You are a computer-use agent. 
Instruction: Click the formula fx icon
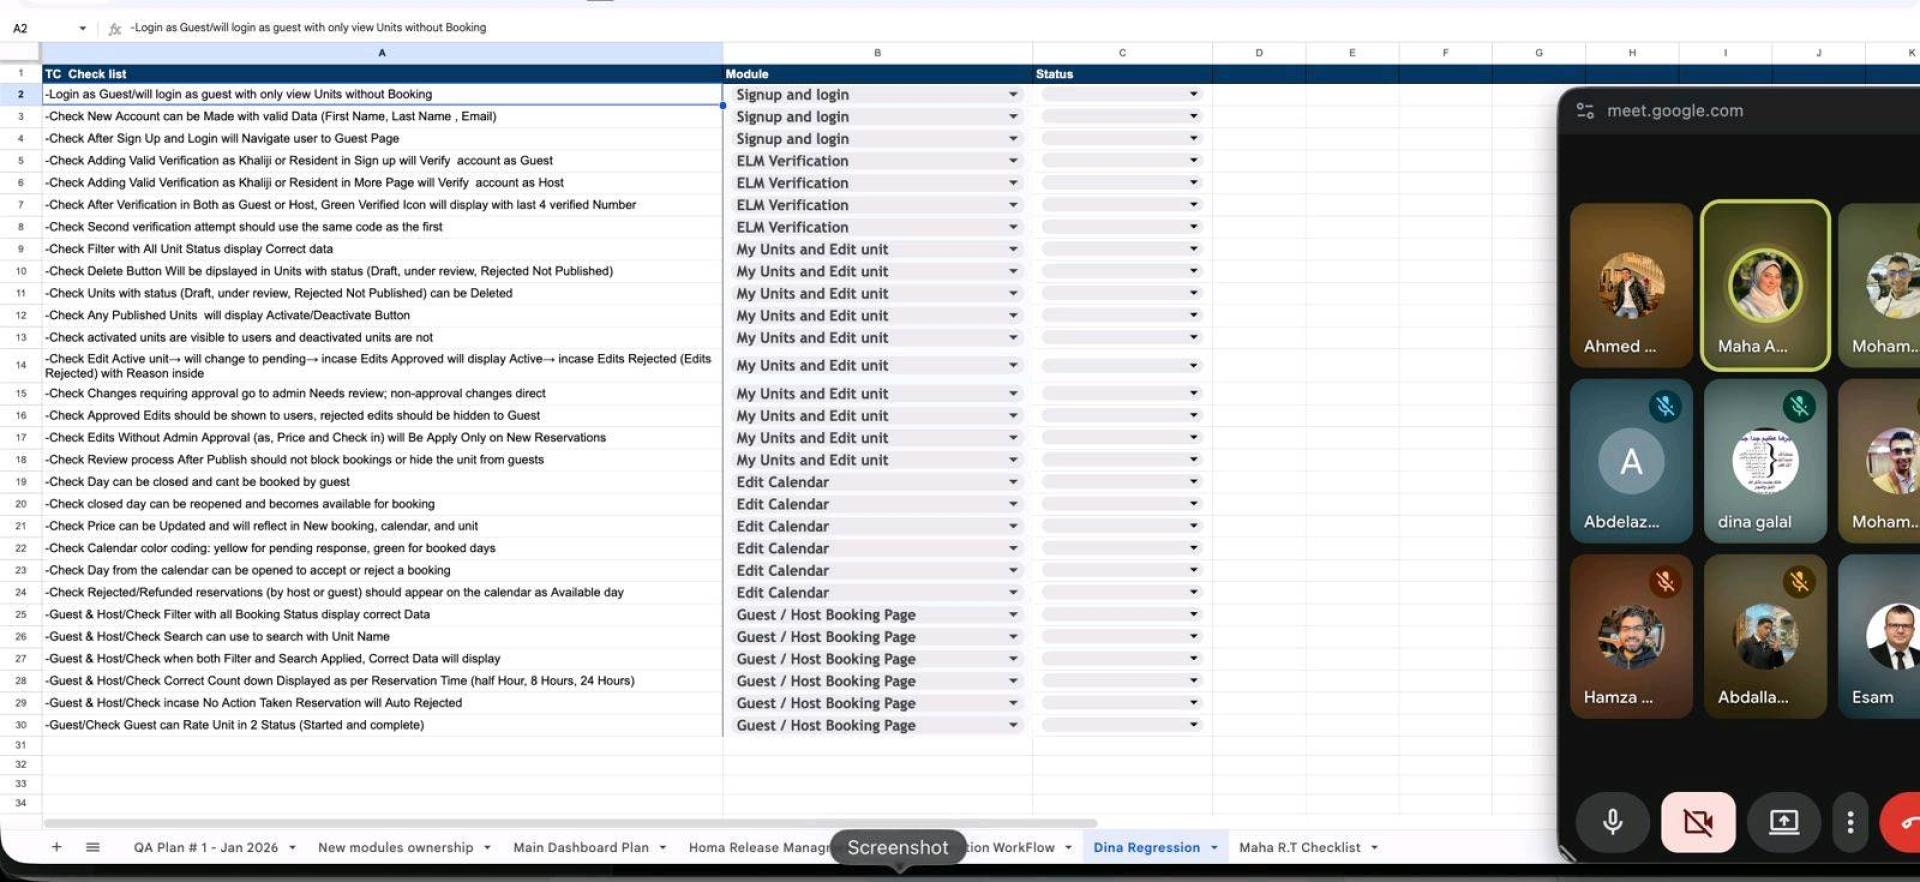(x=115, y=28)
